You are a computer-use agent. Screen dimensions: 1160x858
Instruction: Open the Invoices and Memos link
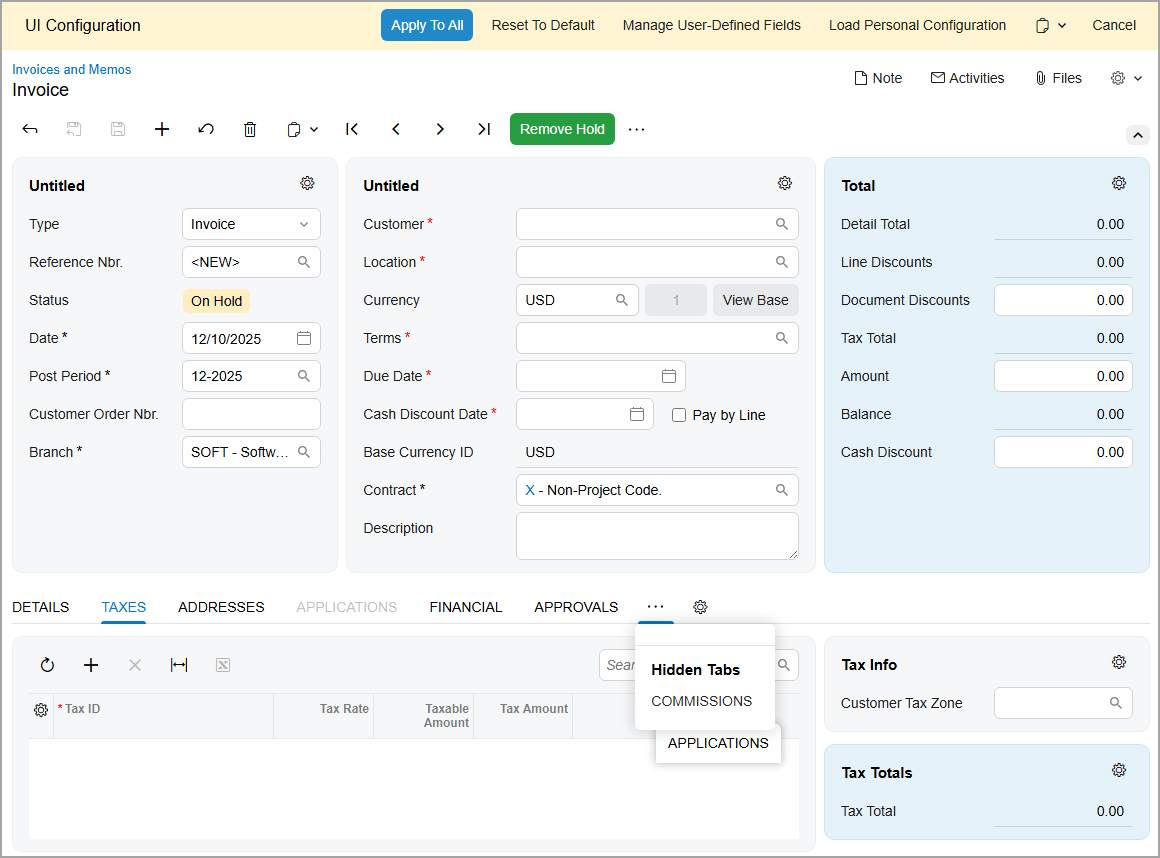coord(72,70)
